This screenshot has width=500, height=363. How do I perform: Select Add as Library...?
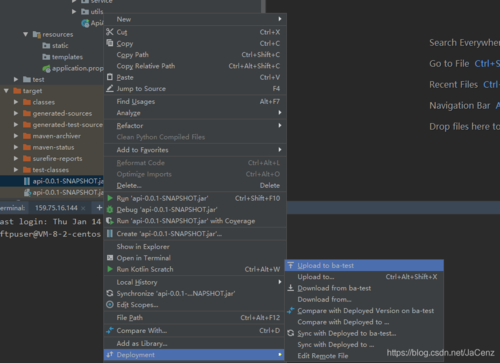pos(195,343)
